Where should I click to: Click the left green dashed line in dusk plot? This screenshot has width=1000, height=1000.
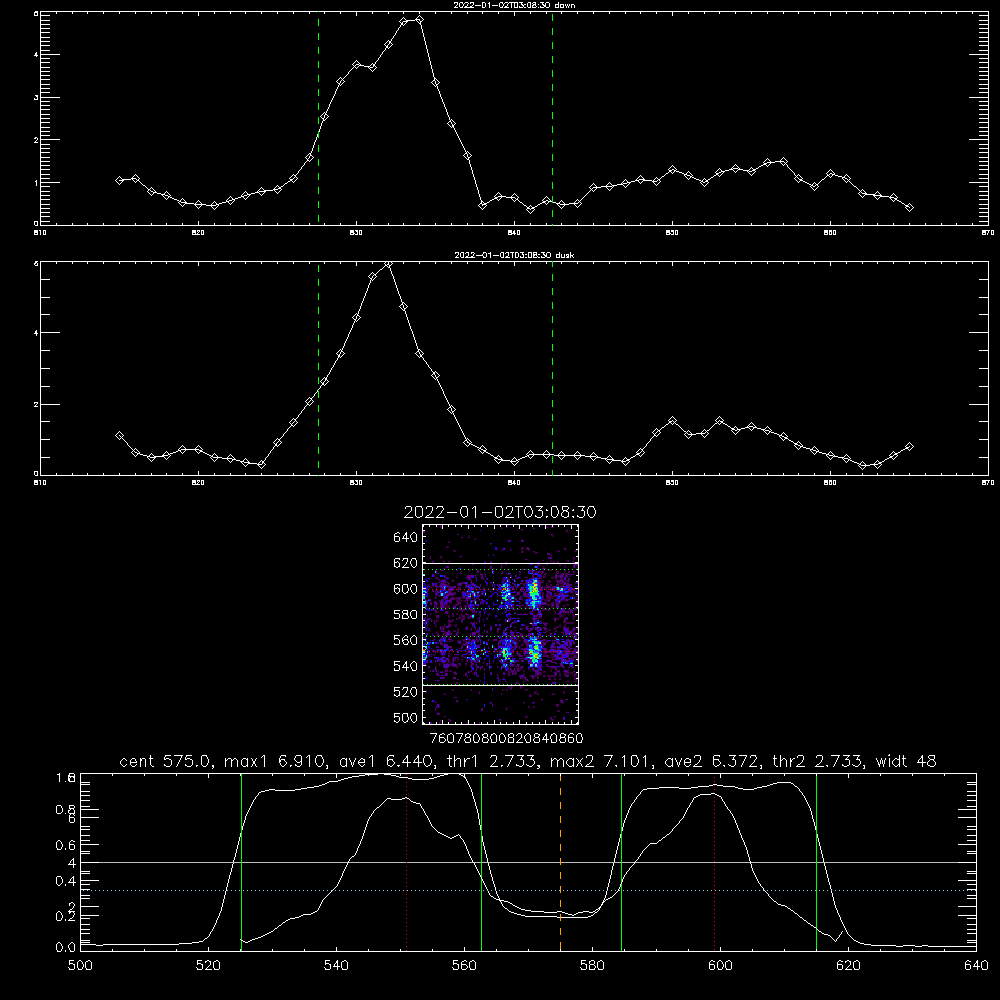(x=318, y=368)
